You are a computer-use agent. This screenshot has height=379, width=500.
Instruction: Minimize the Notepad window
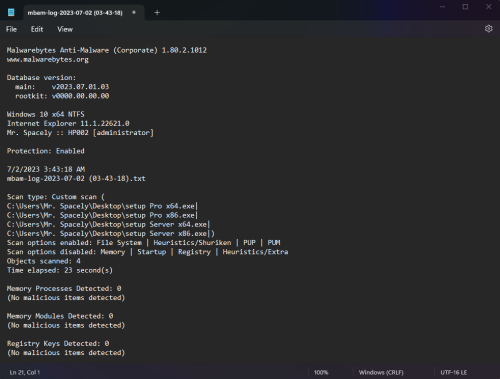pos(442,7)
